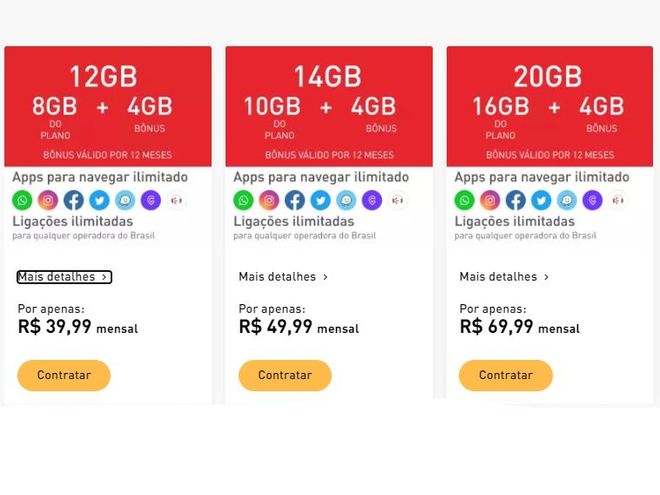This screenshot has width=660, height=495.
Task: Click the Waze icon in the 12GB plan
Action: 125,200
